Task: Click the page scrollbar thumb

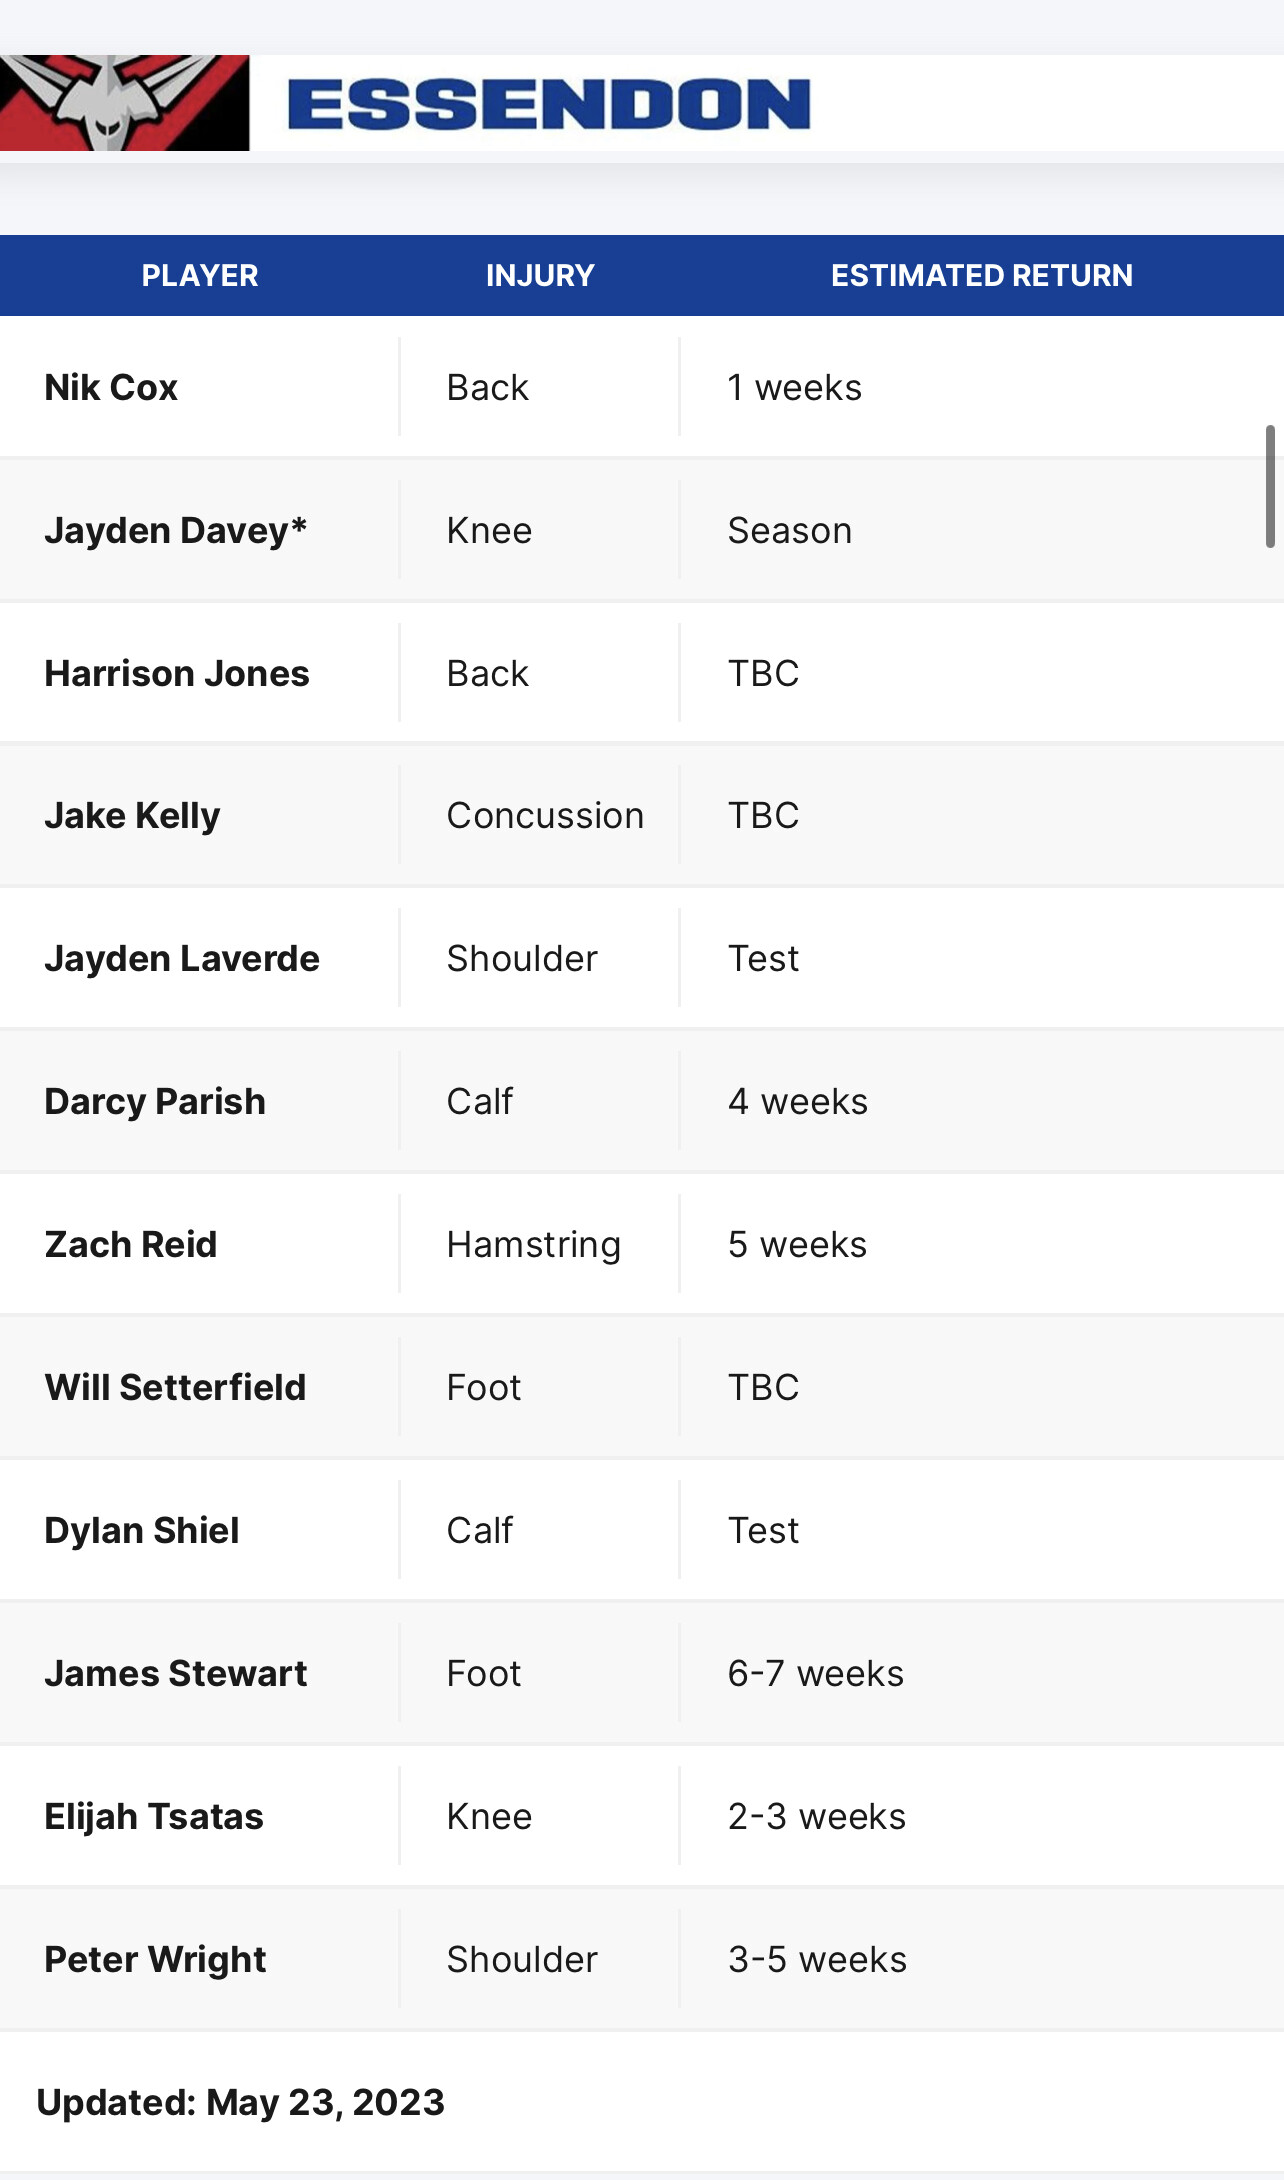Action: tap(1270, 486)
